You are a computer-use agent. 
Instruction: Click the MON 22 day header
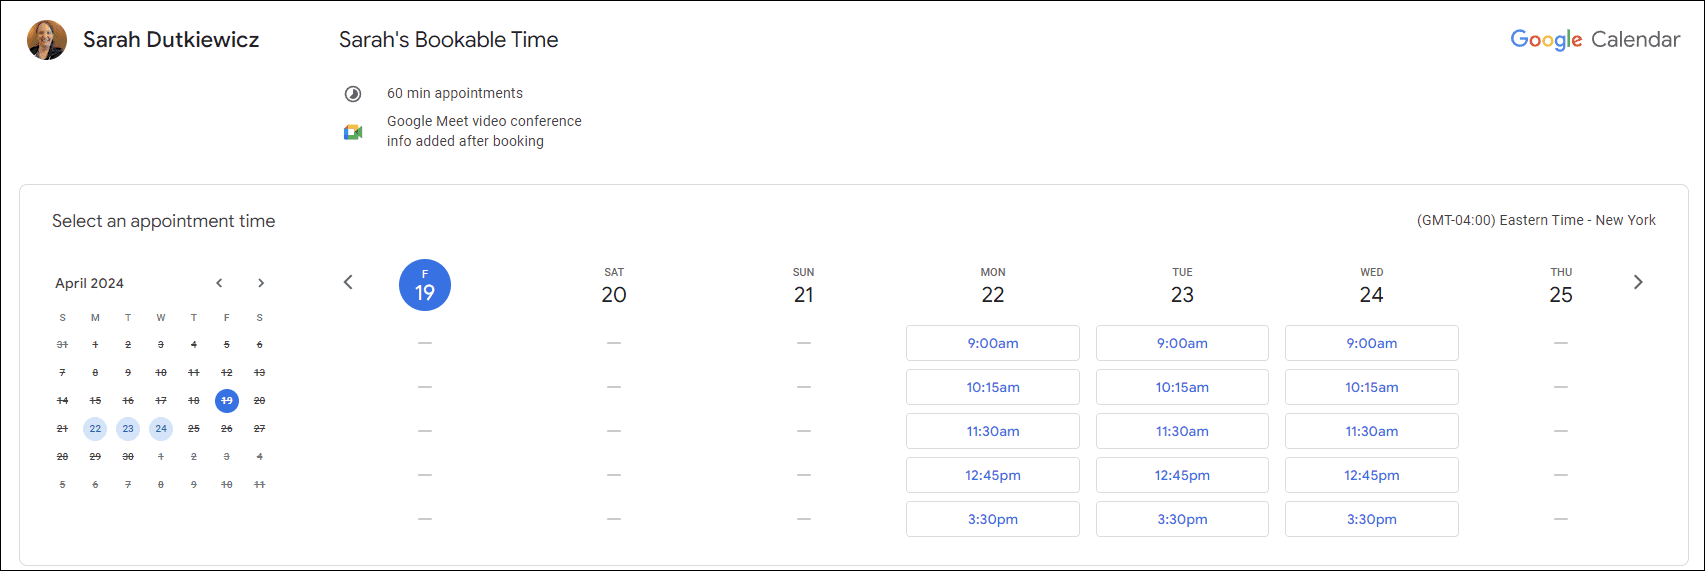pyautogui.click(x=993, y=287)
